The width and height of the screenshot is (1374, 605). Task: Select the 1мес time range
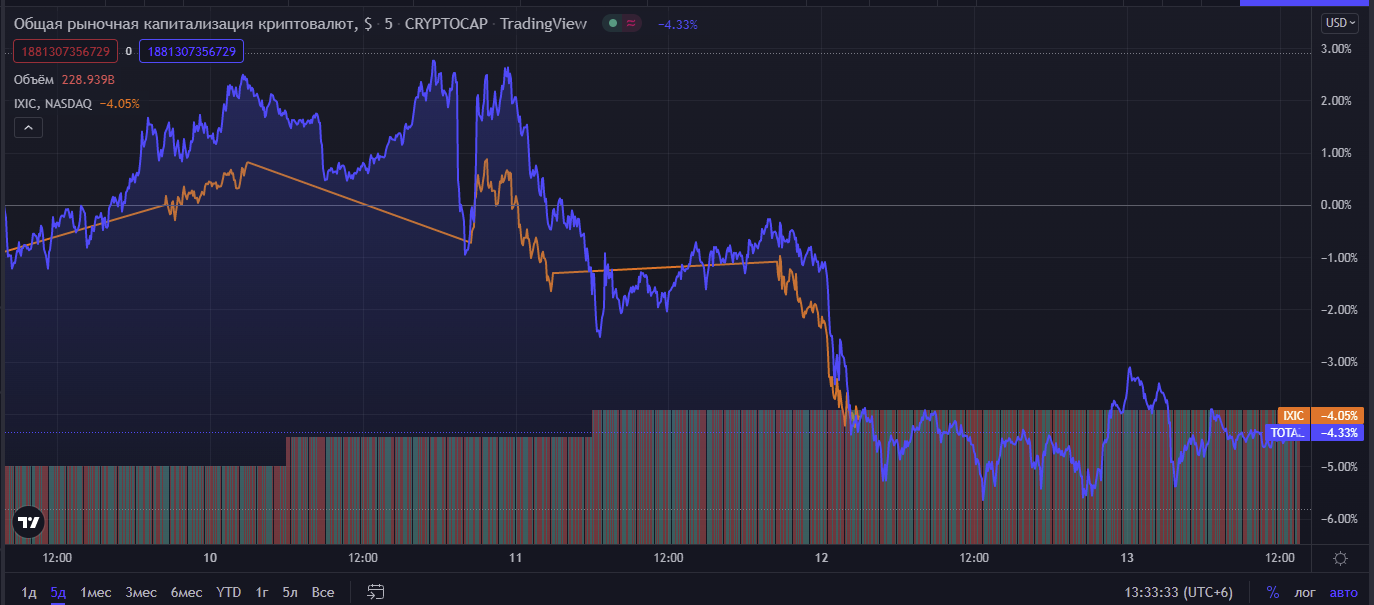pos(96,592)
